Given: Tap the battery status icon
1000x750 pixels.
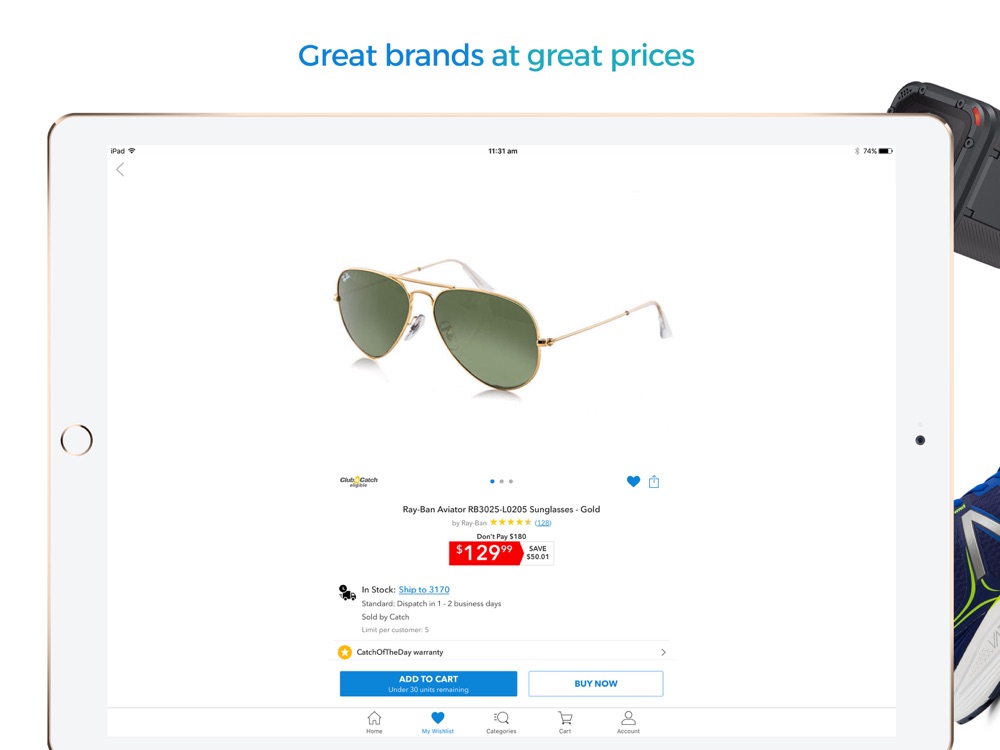Looking at the screenshot, I should [886, 151].
